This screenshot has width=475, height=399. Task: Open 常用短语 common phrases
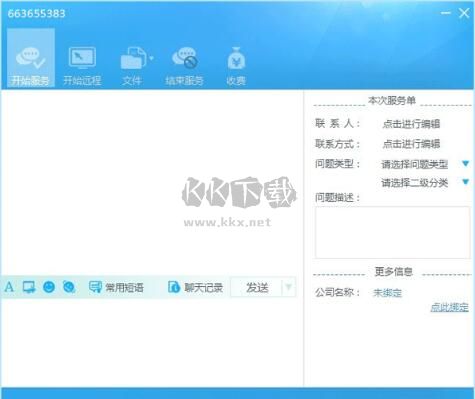[116, 287]
